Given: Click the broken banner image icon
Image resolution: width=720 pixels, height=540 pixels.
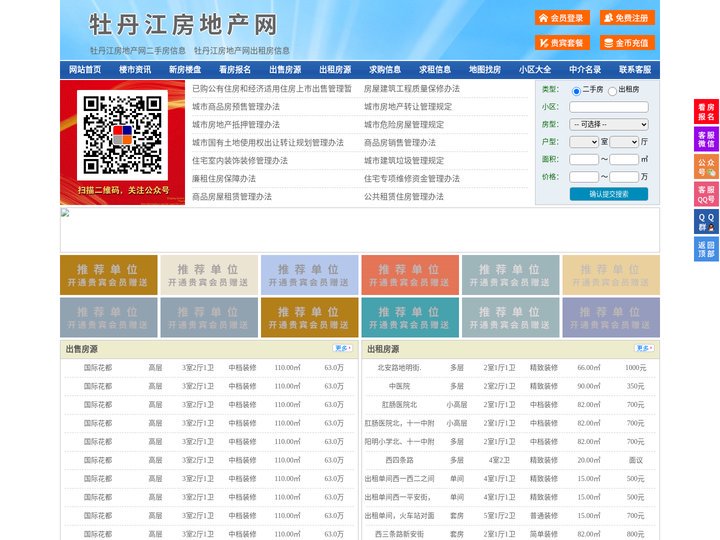Looking at the screenshot, I should [65, 213].
